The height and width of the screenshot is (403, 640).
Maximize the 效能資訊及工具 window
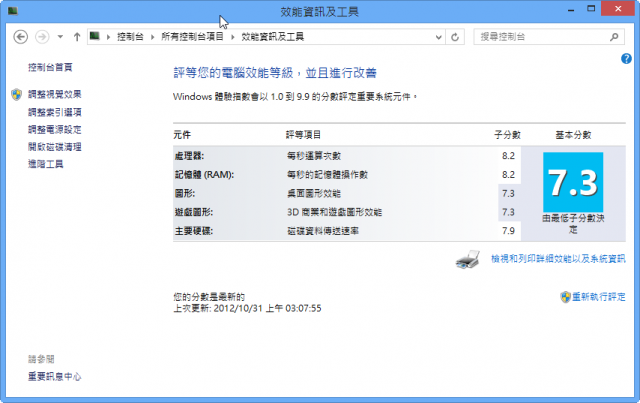click(x=591, y=9)
